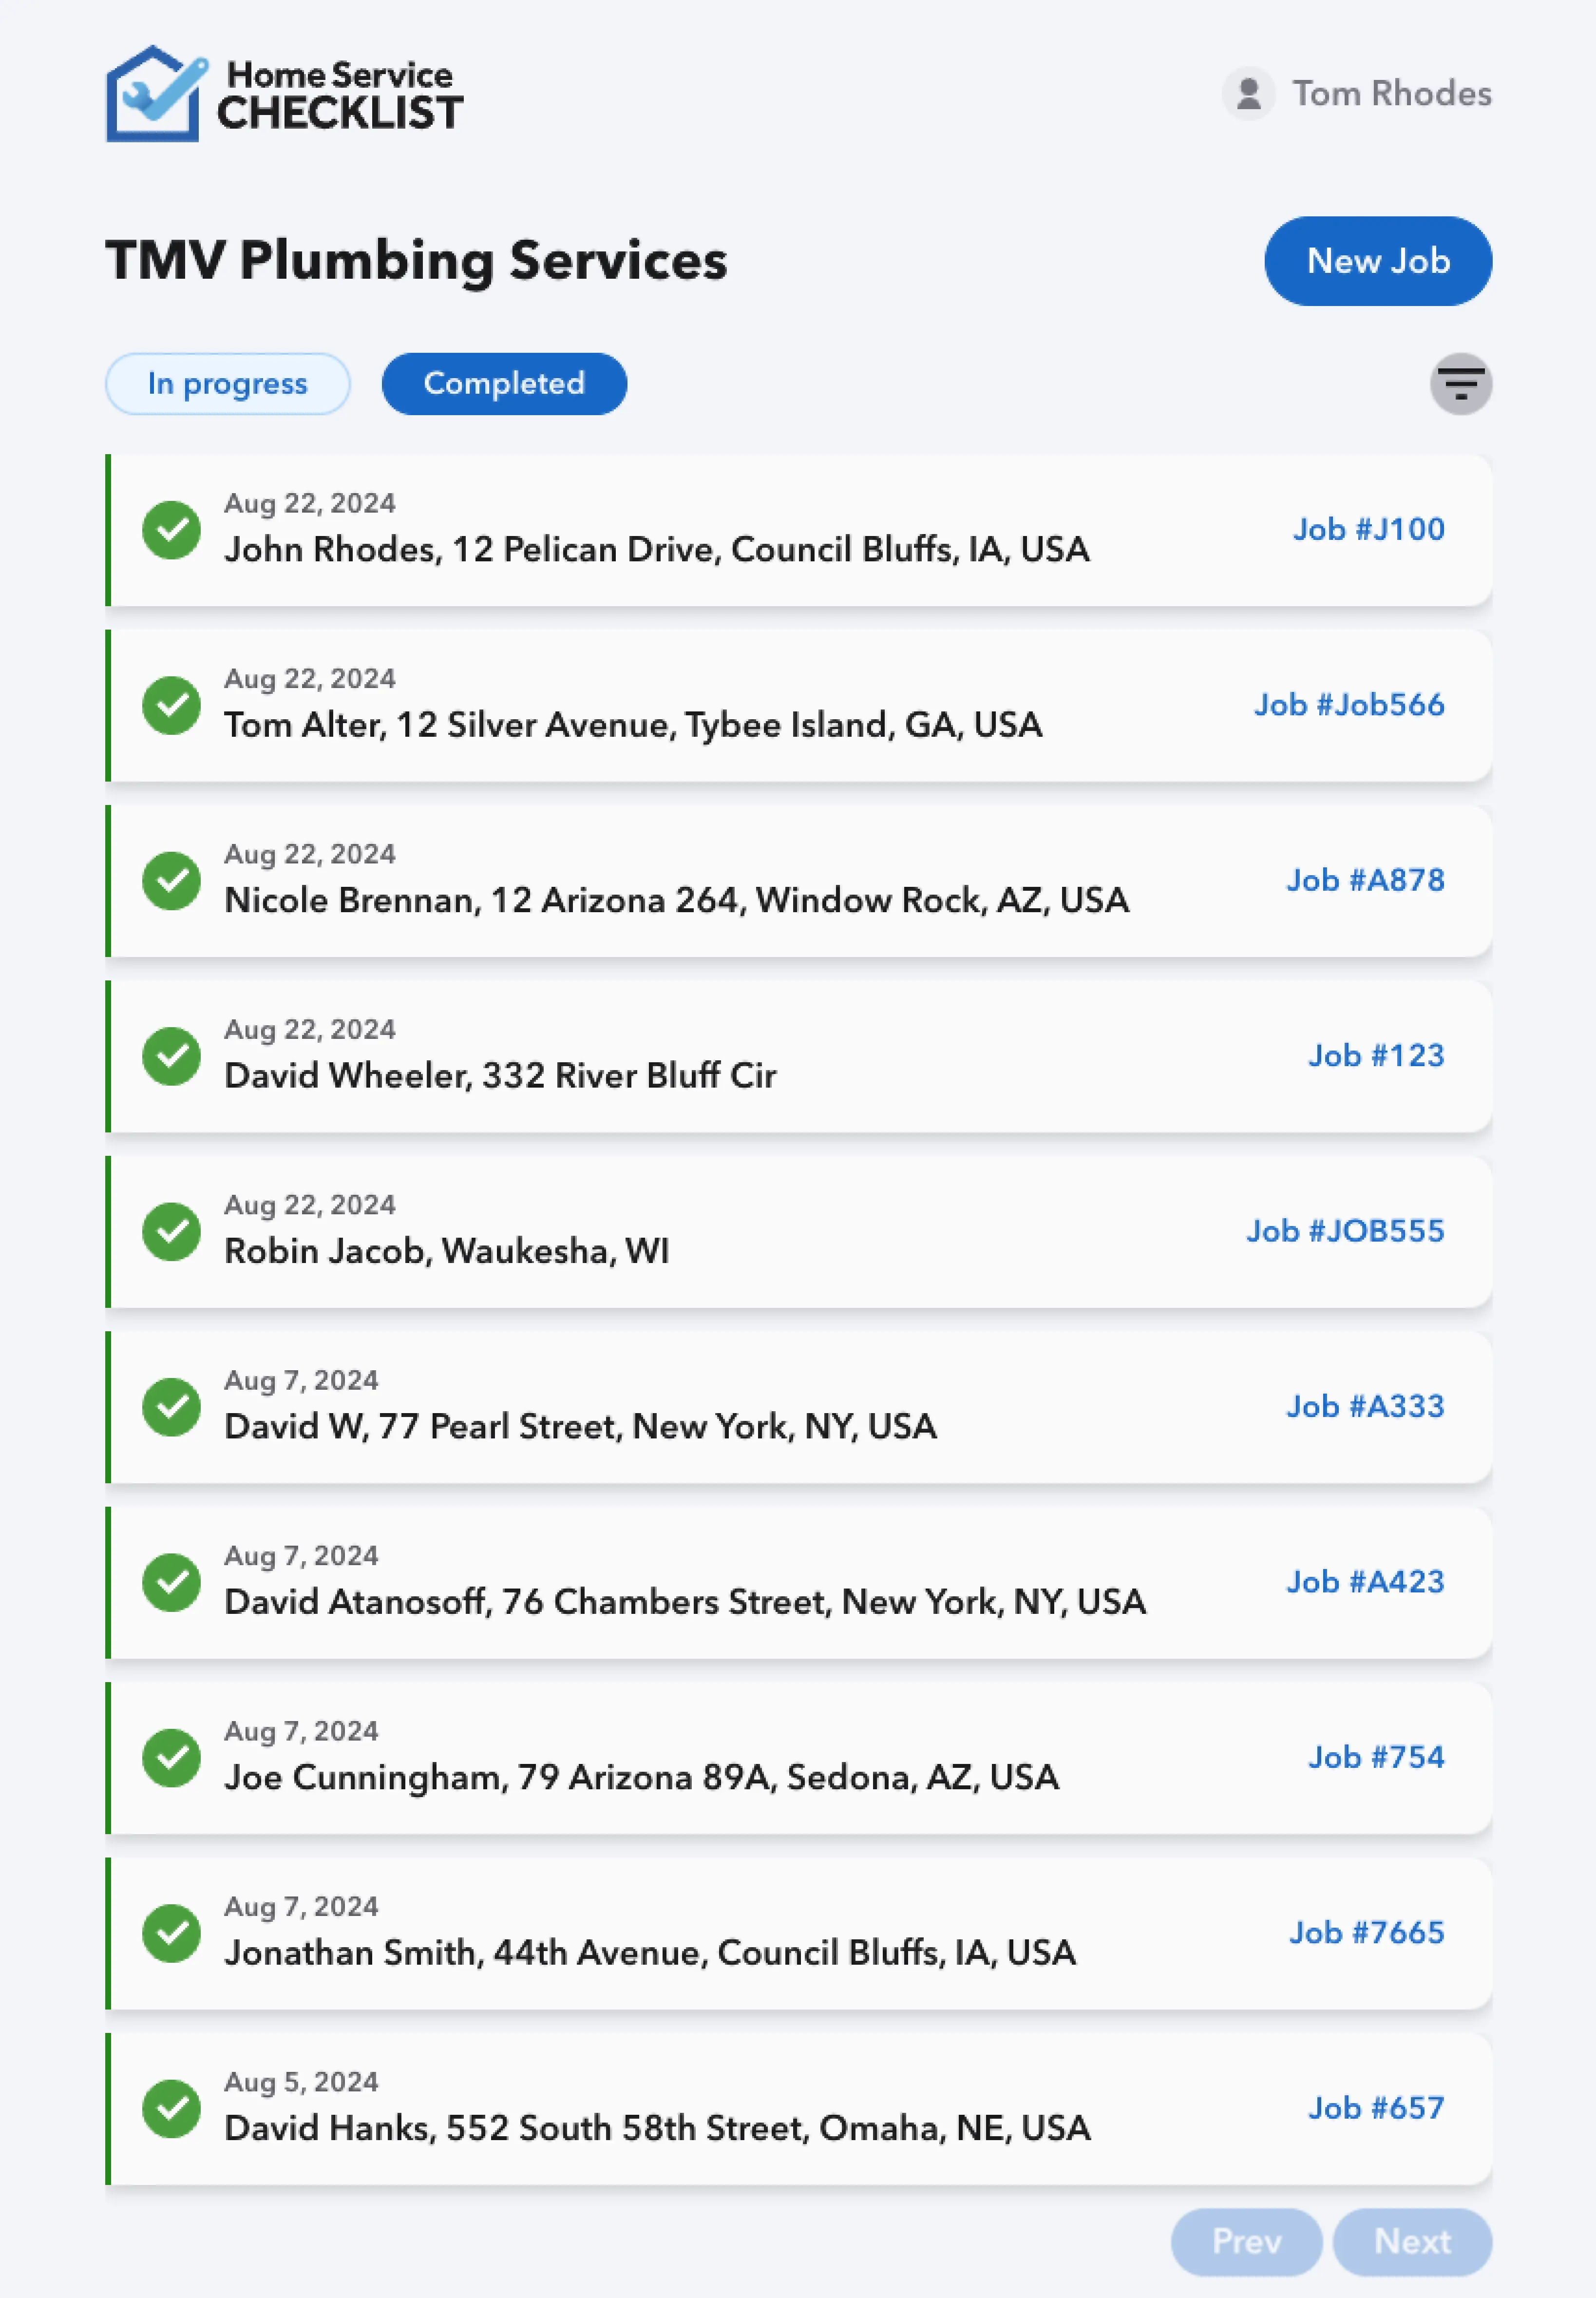Screen dimensions: 1596x2298
Task: Open Job #A333 link
Action: (1365, 1406)
